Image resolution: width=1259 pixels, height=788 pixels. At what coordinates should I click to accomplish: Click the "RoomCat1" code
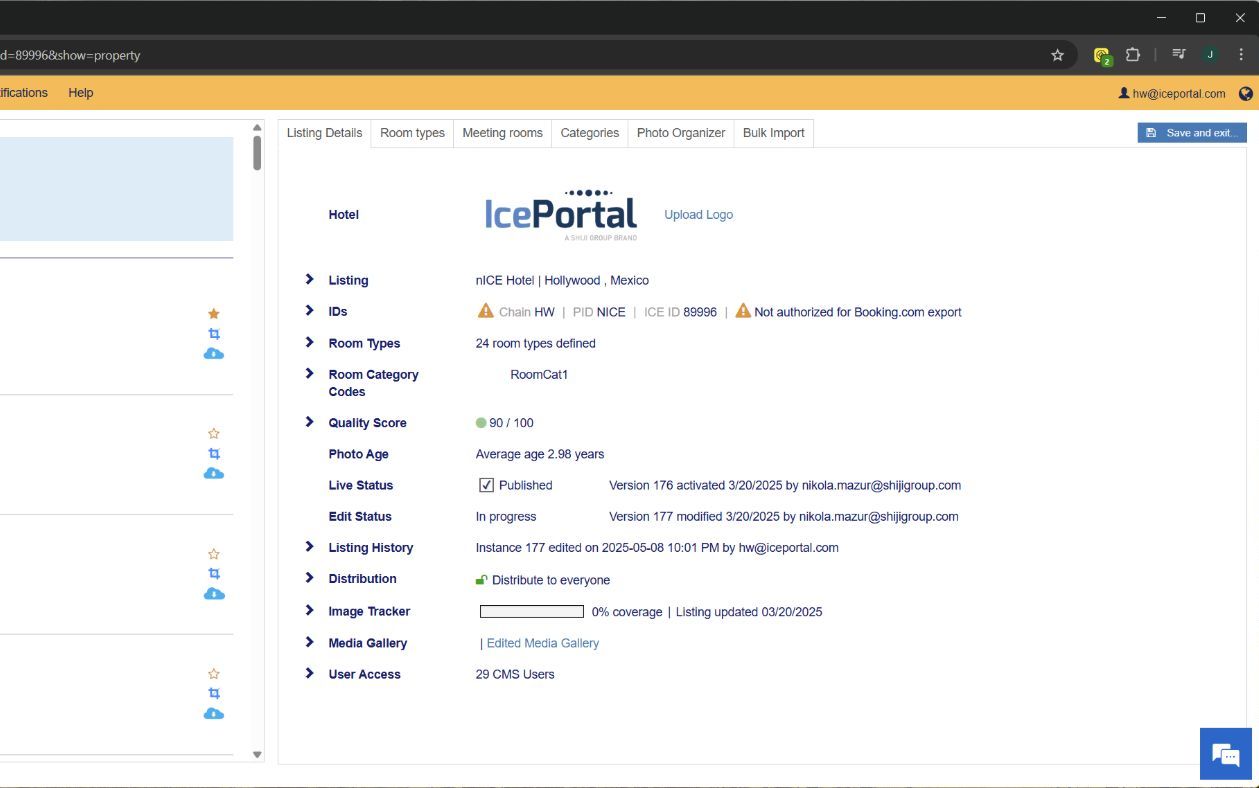(539, 375)
